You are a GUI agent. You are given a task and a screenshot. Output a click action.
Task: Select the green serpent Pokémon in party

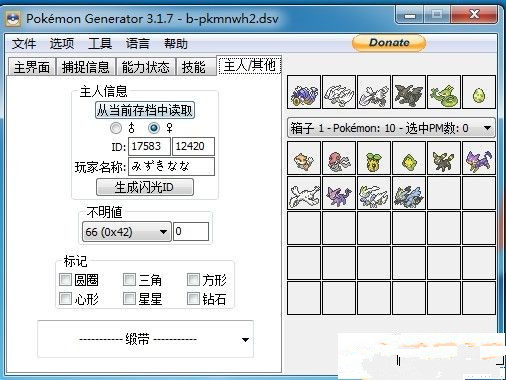(x=444, y=92)
